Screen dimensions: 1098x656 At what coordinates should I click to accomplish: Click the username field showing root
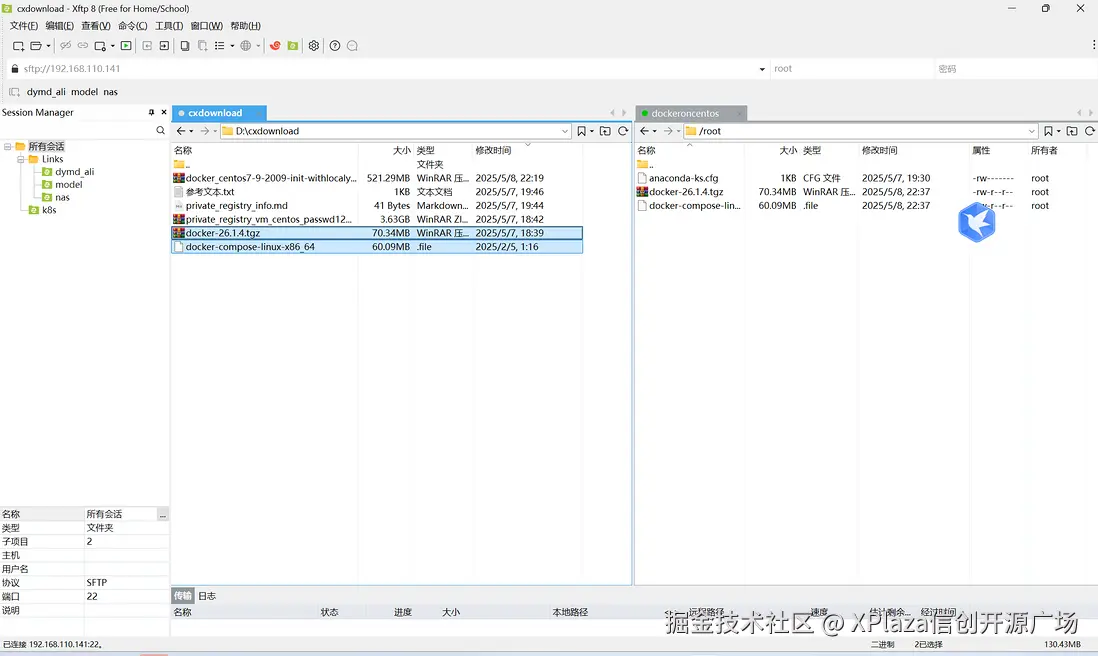pyautogui.click(x=851, y=69)
